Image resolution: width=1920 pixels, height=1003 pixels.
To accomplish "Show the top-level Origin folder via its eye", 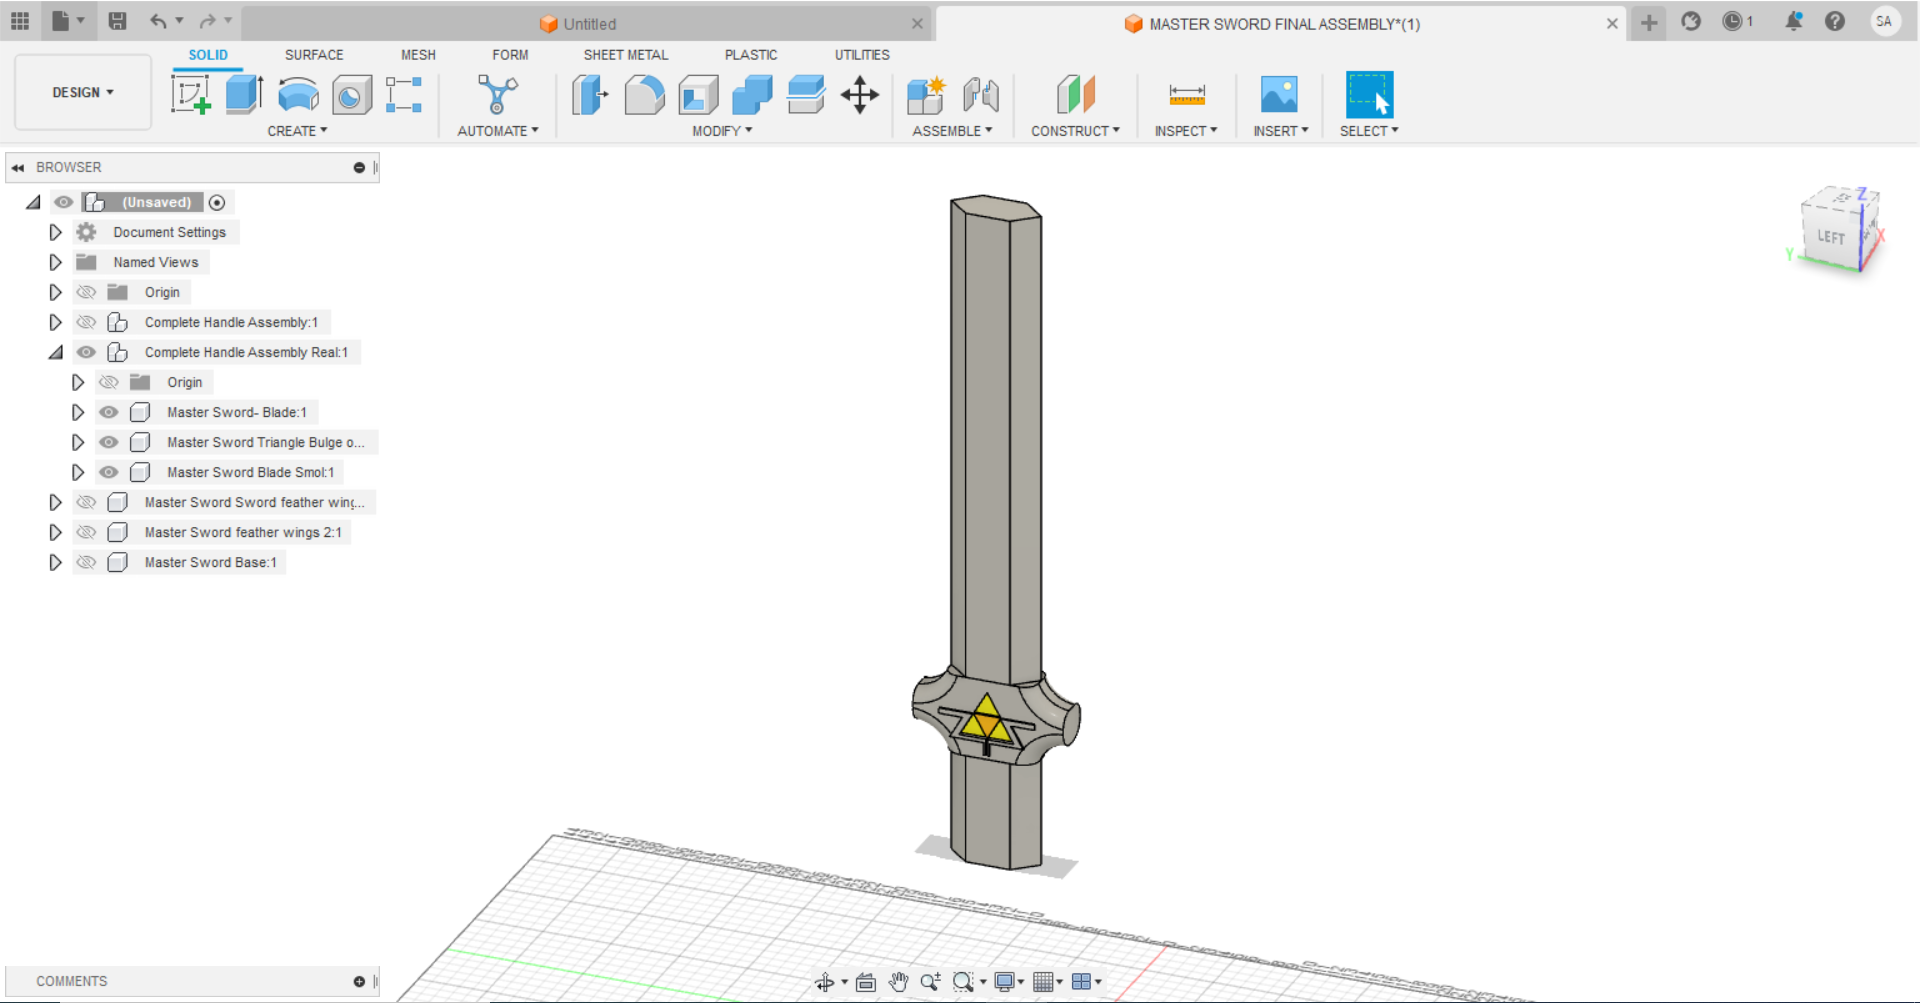I will coord(87,292).
